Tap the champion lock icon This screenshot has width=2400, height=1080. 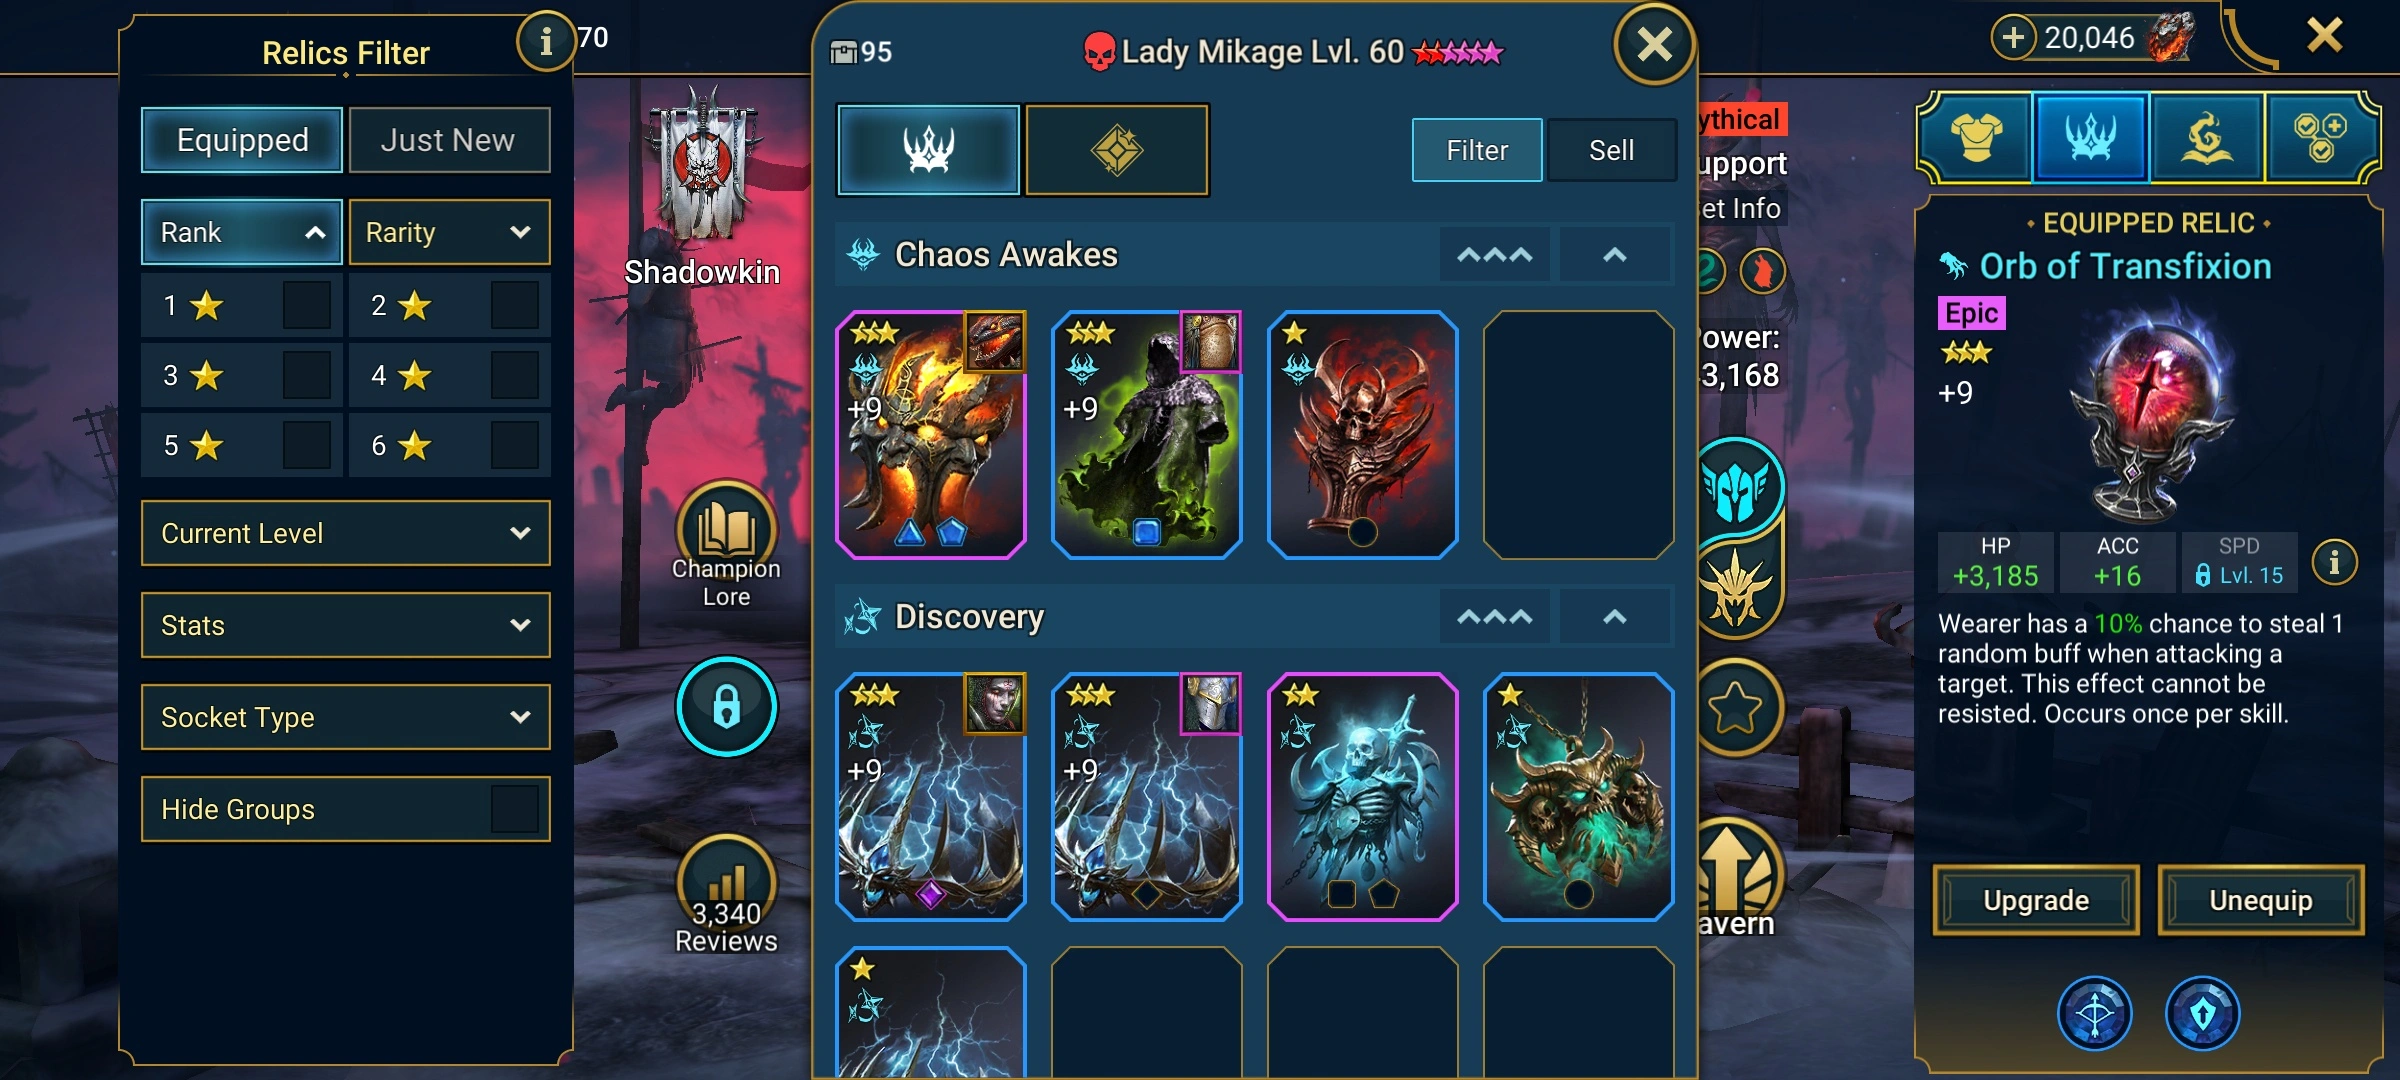coord(726,706)
